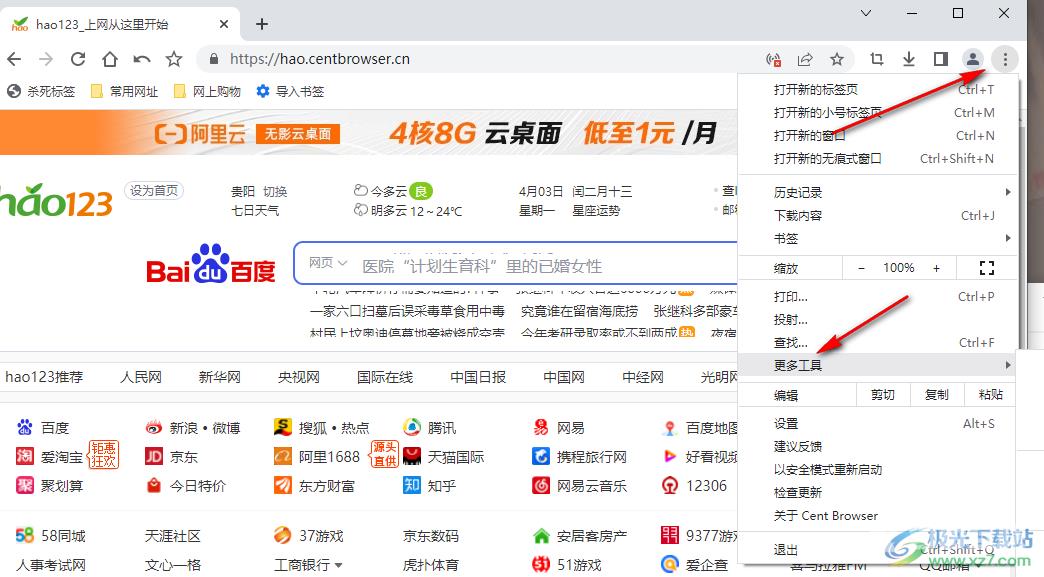Click 星座运势 link
Image resolution: width=1044 pixels, height=577 pixels.
(597, 211)
